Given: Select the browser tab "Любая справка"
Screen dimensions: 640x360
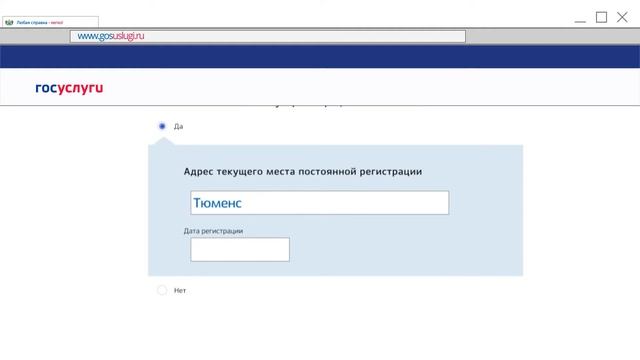Looking at the screenshot, I should [50, 22].
